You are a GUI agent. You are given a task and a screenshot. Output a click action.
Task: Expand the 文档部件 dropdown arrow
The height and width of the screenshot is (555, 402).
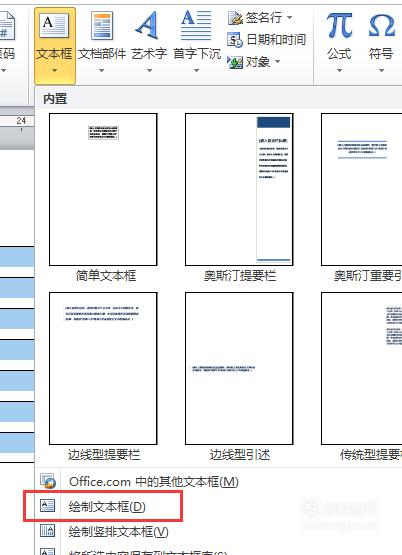pos(102,70)
